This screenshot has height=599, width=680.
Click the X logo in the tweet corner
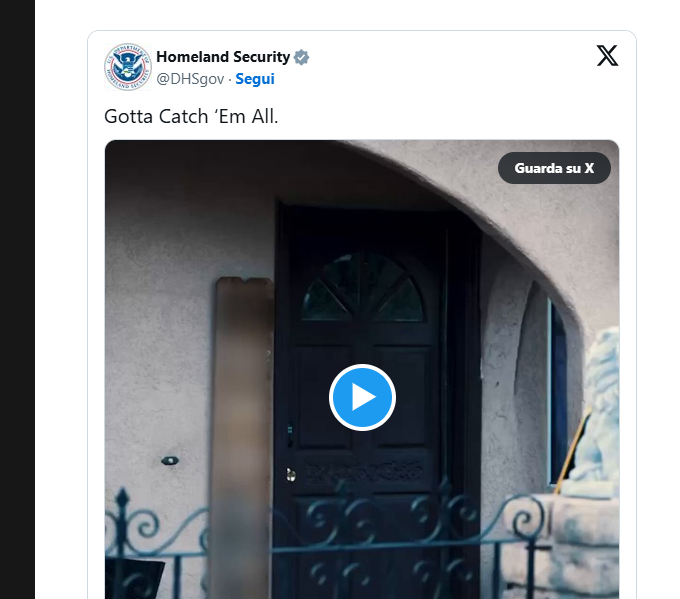tap(607, 56)
